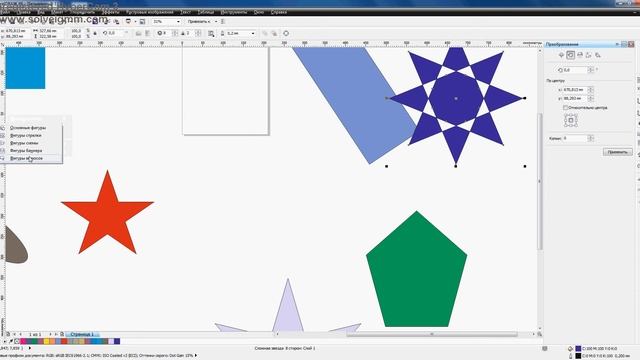Click the mirror vertically icon
Screen dimensions: 640x360
pos(147,33)
